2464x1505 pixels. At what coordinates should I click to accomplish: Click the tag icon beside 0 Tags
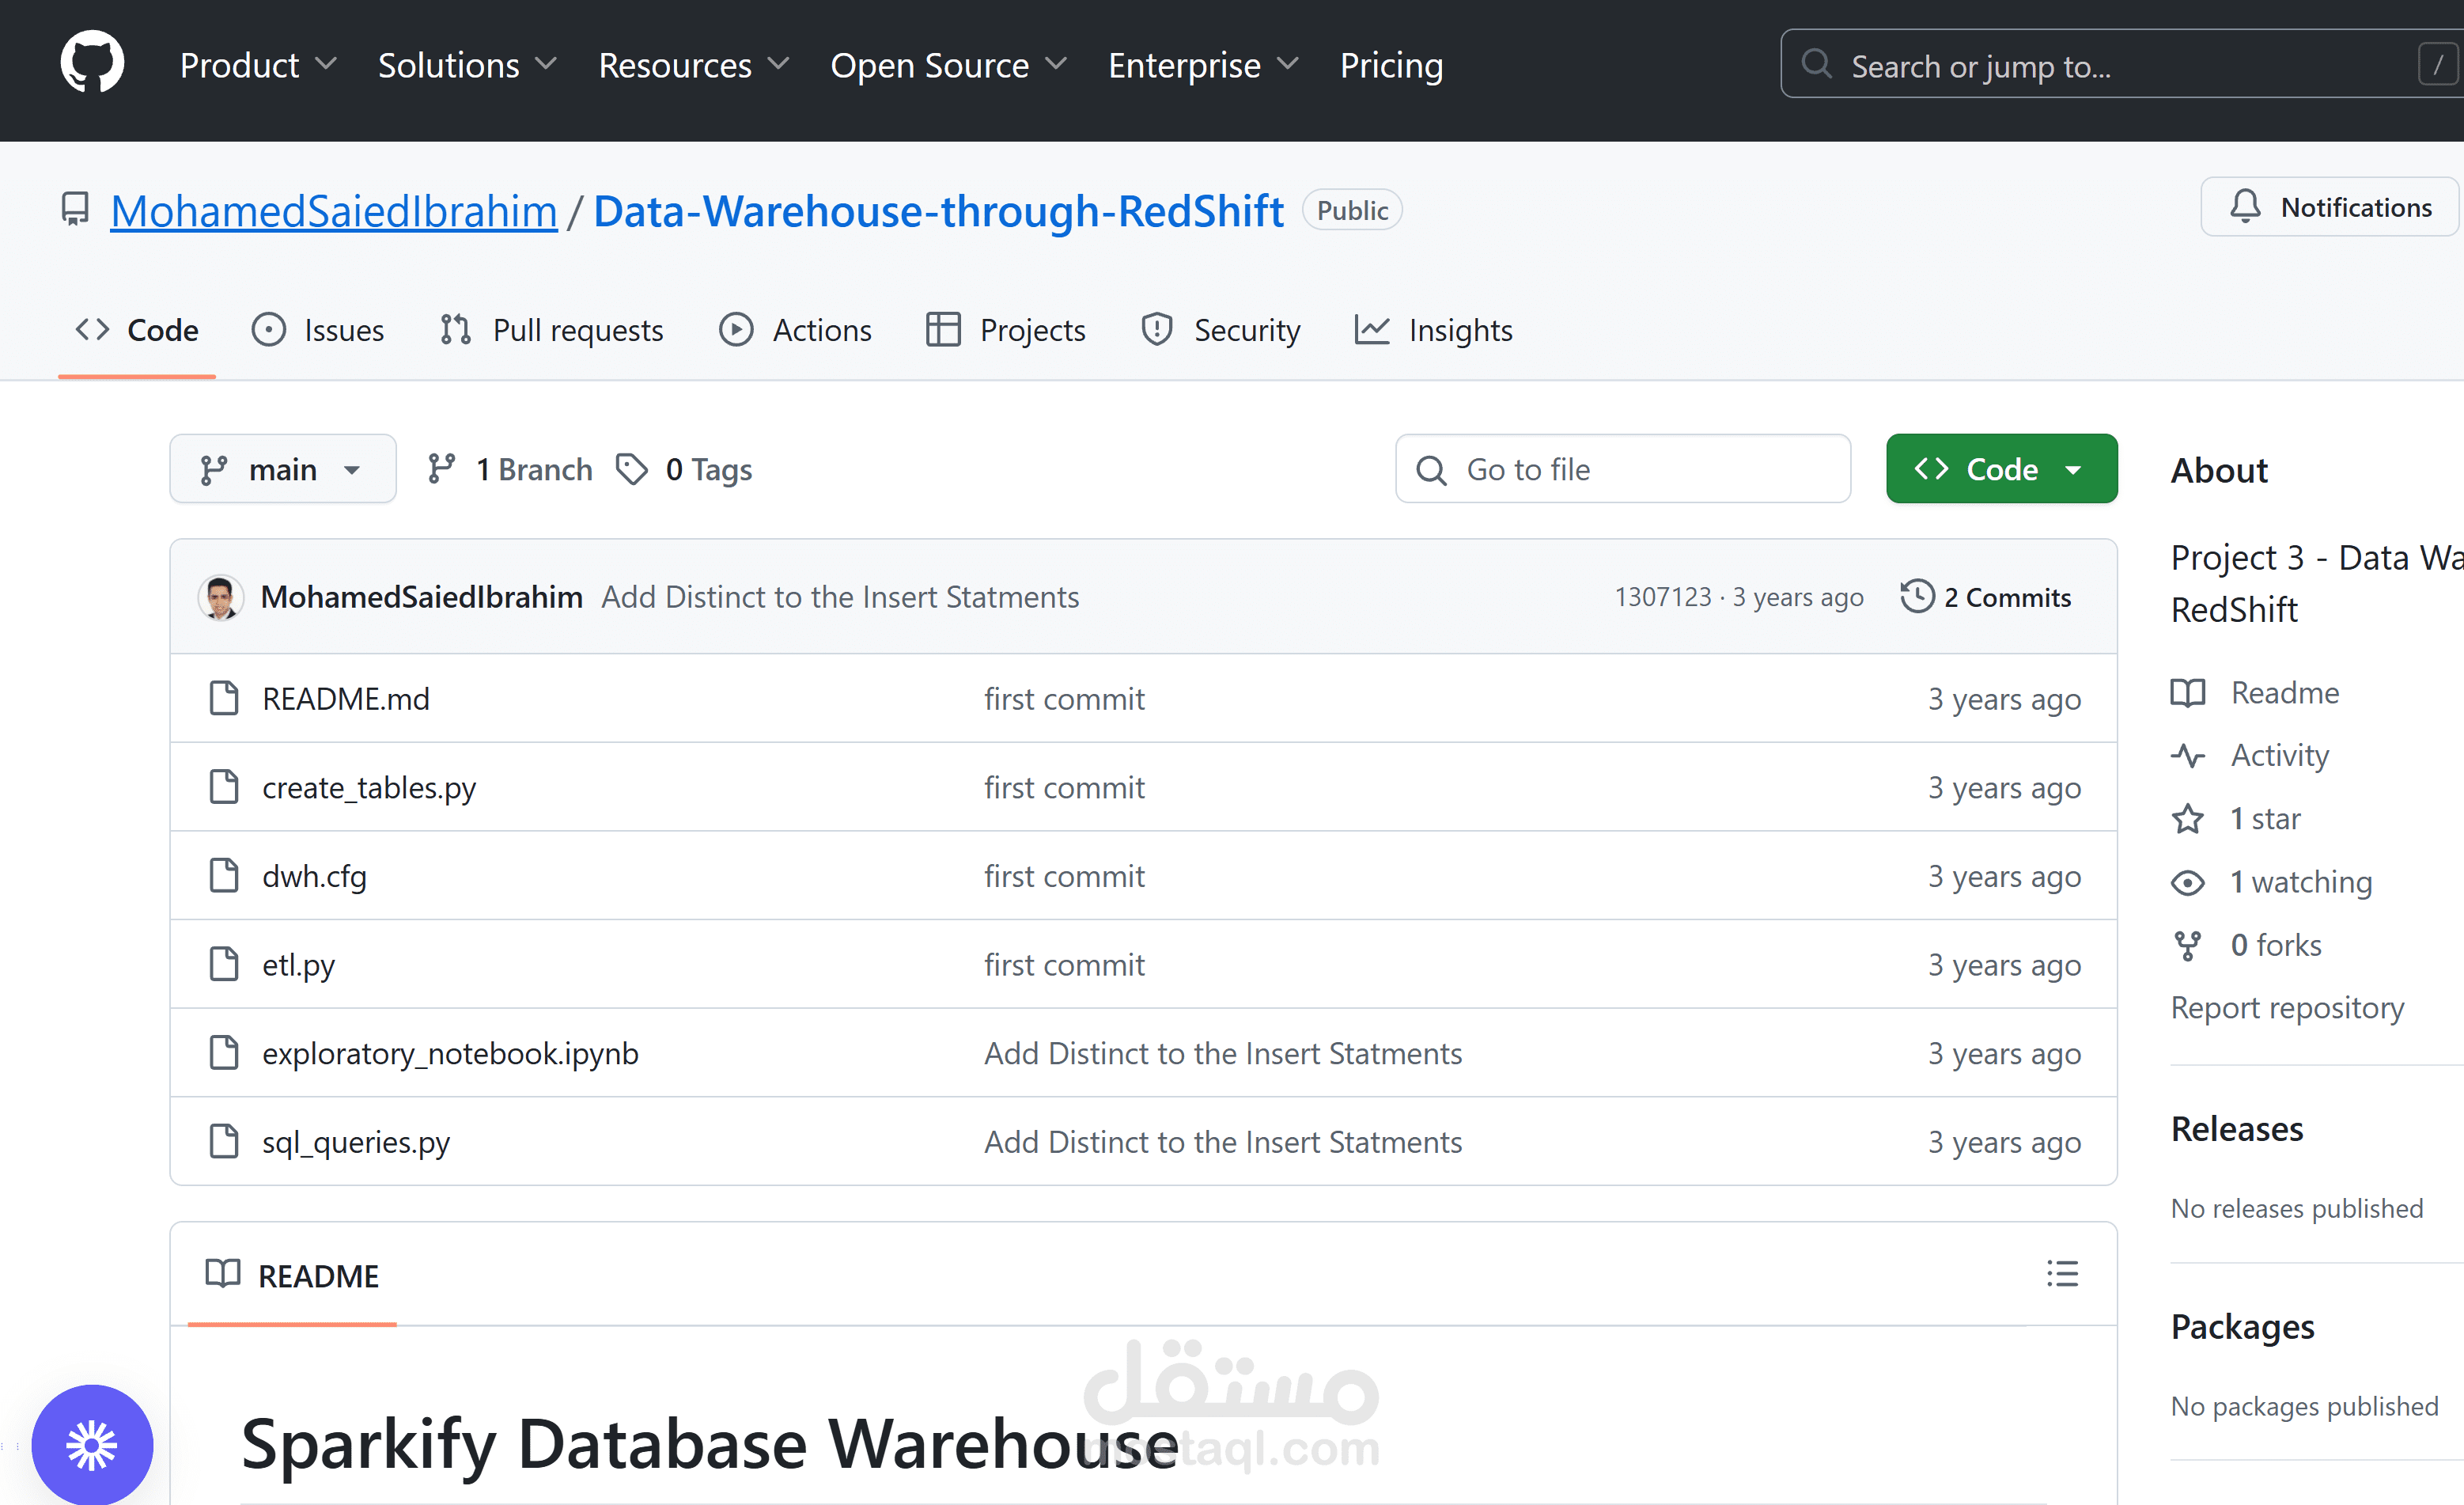point(631,468)
